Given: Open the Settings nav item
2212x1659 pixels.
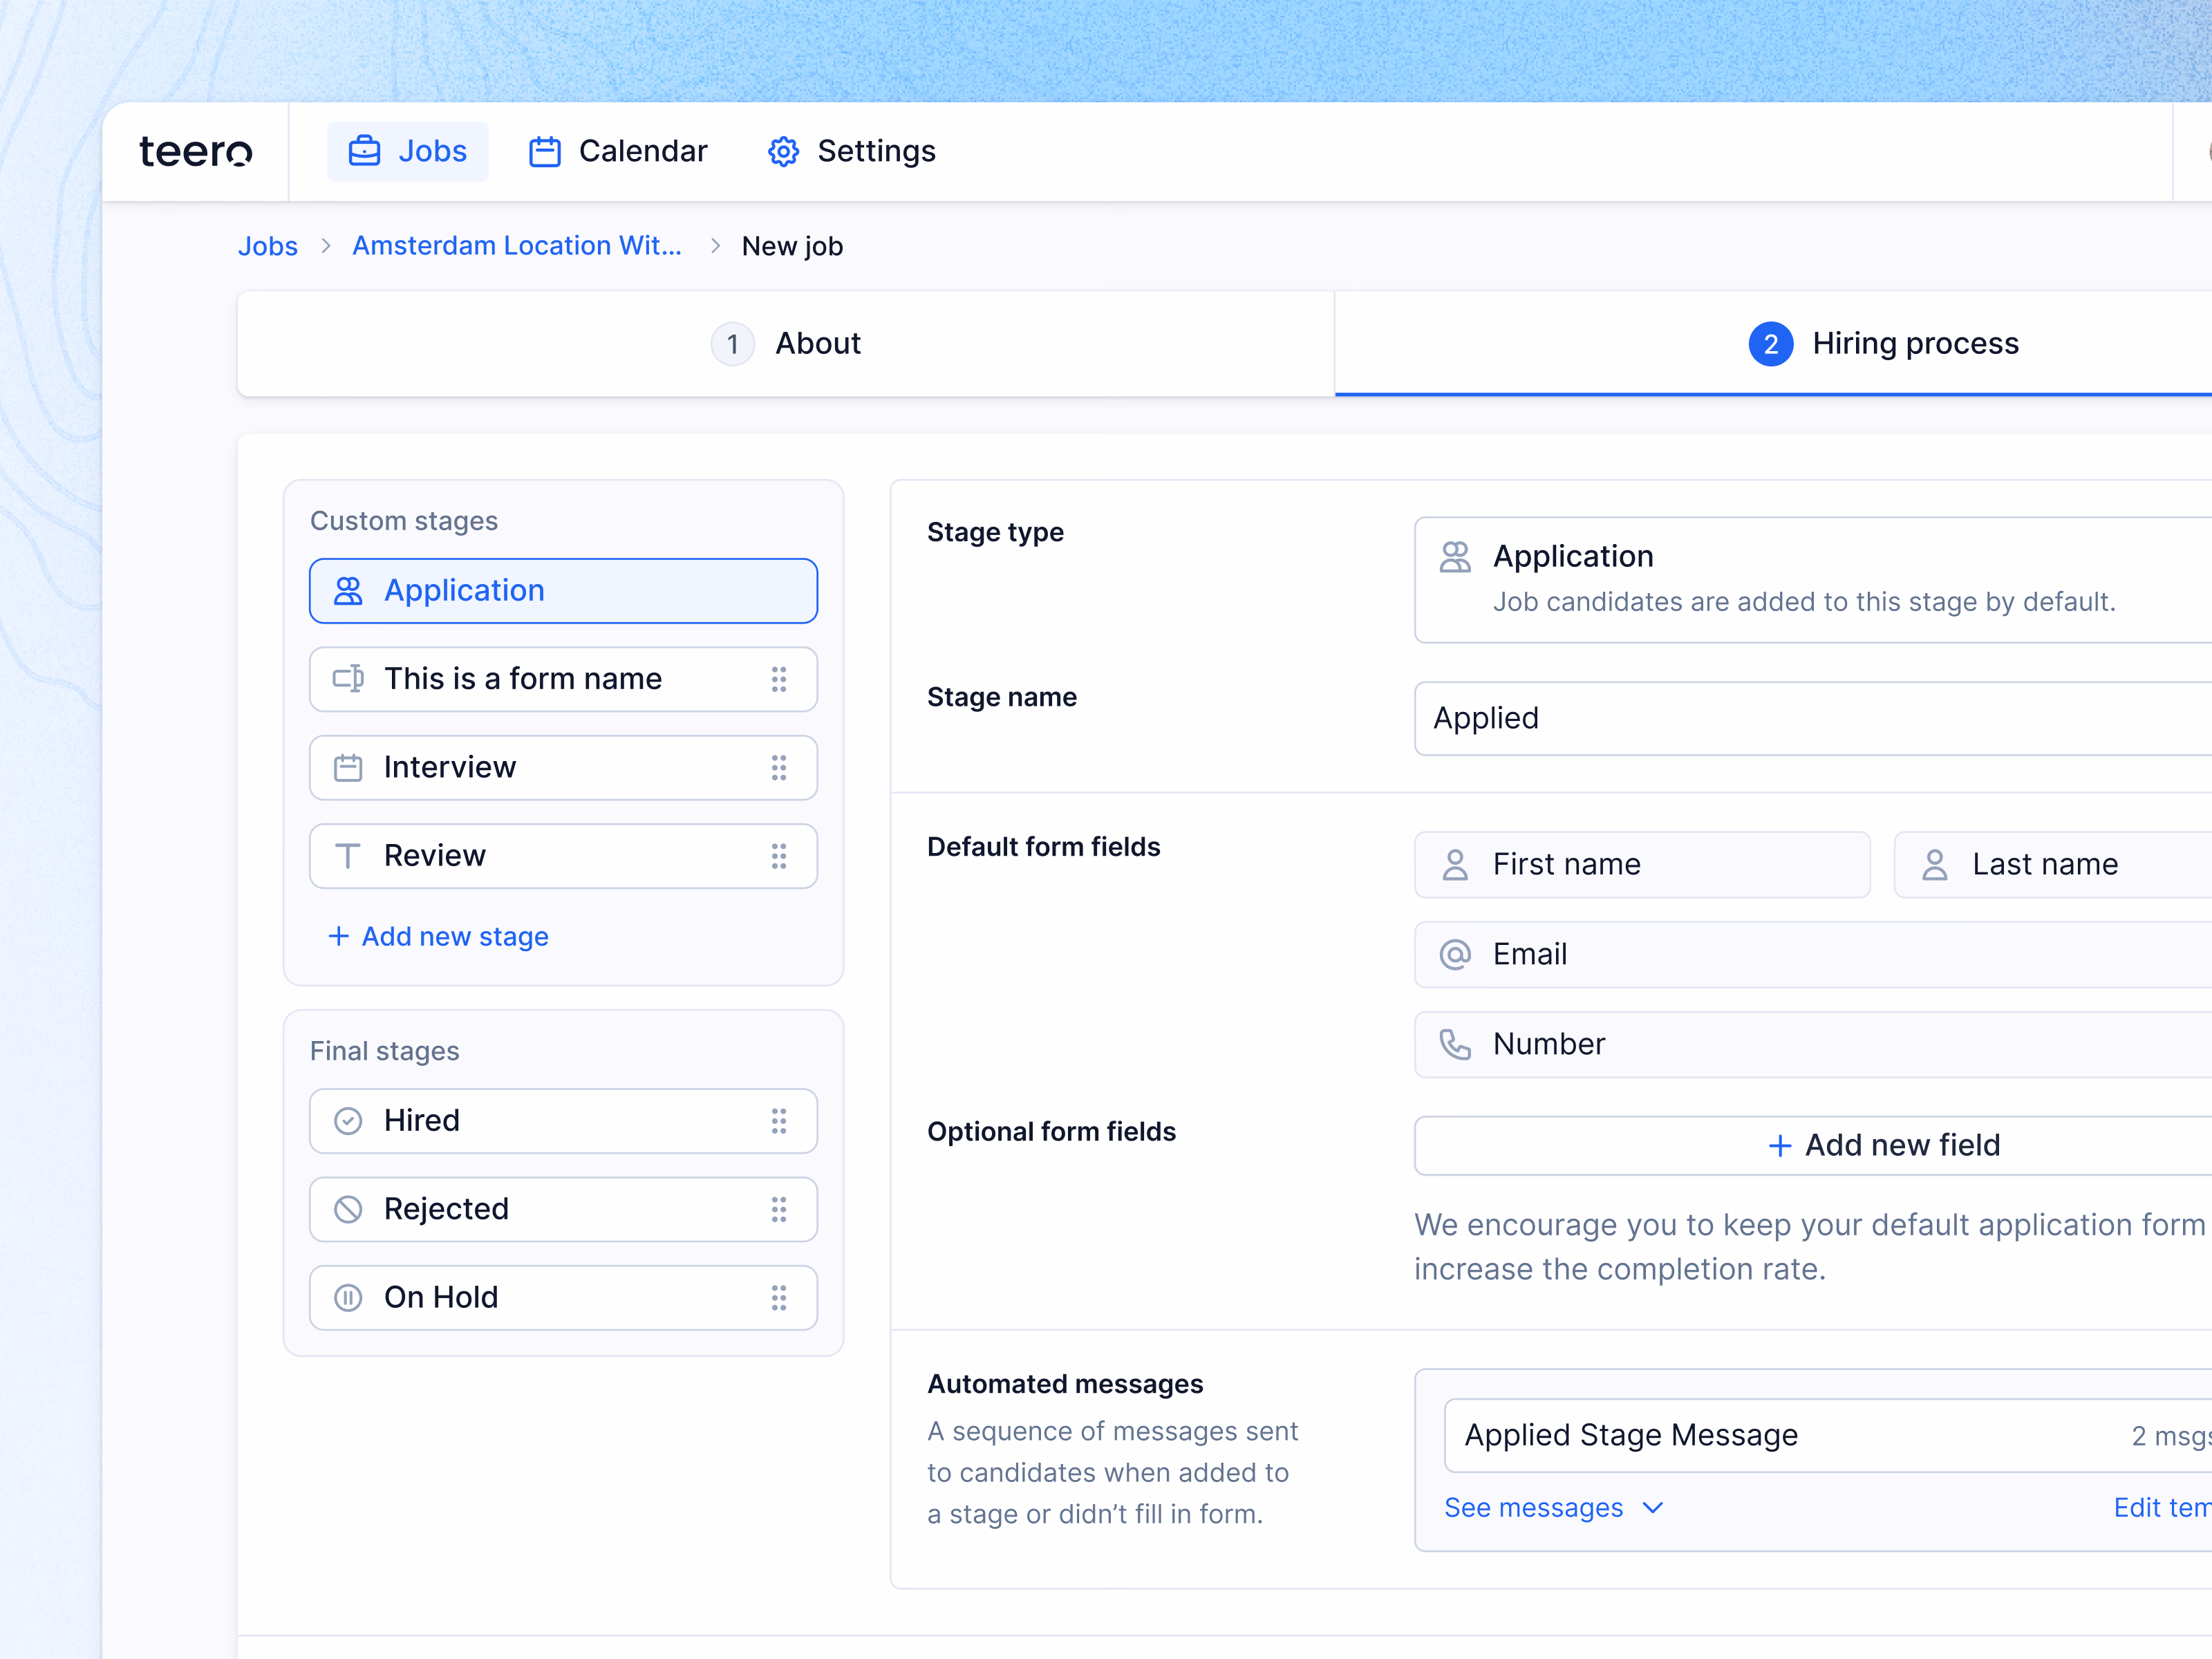Looking at the screenshot, I should [x=851, y=151].
